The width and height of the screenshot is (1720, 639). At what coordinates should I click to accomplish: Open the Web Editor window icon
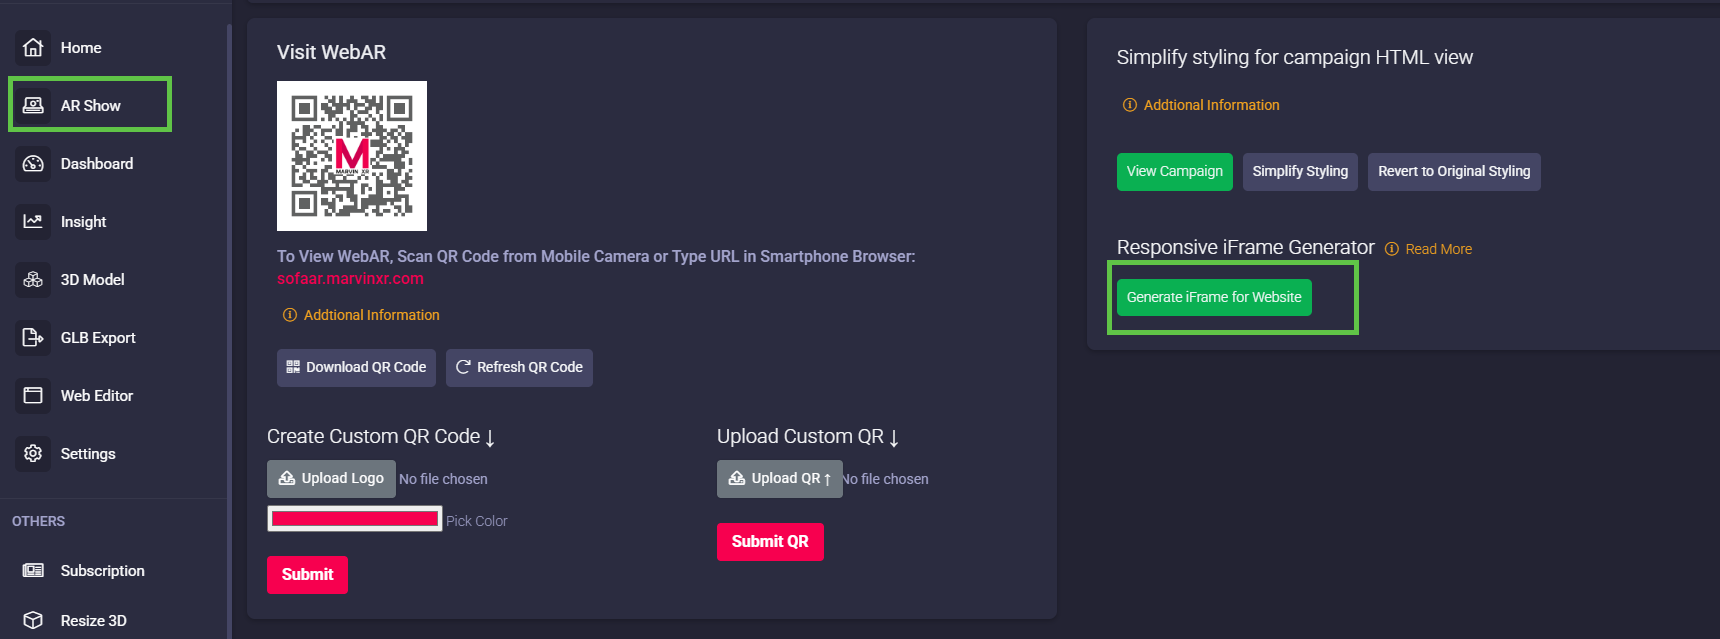[33, 396]
